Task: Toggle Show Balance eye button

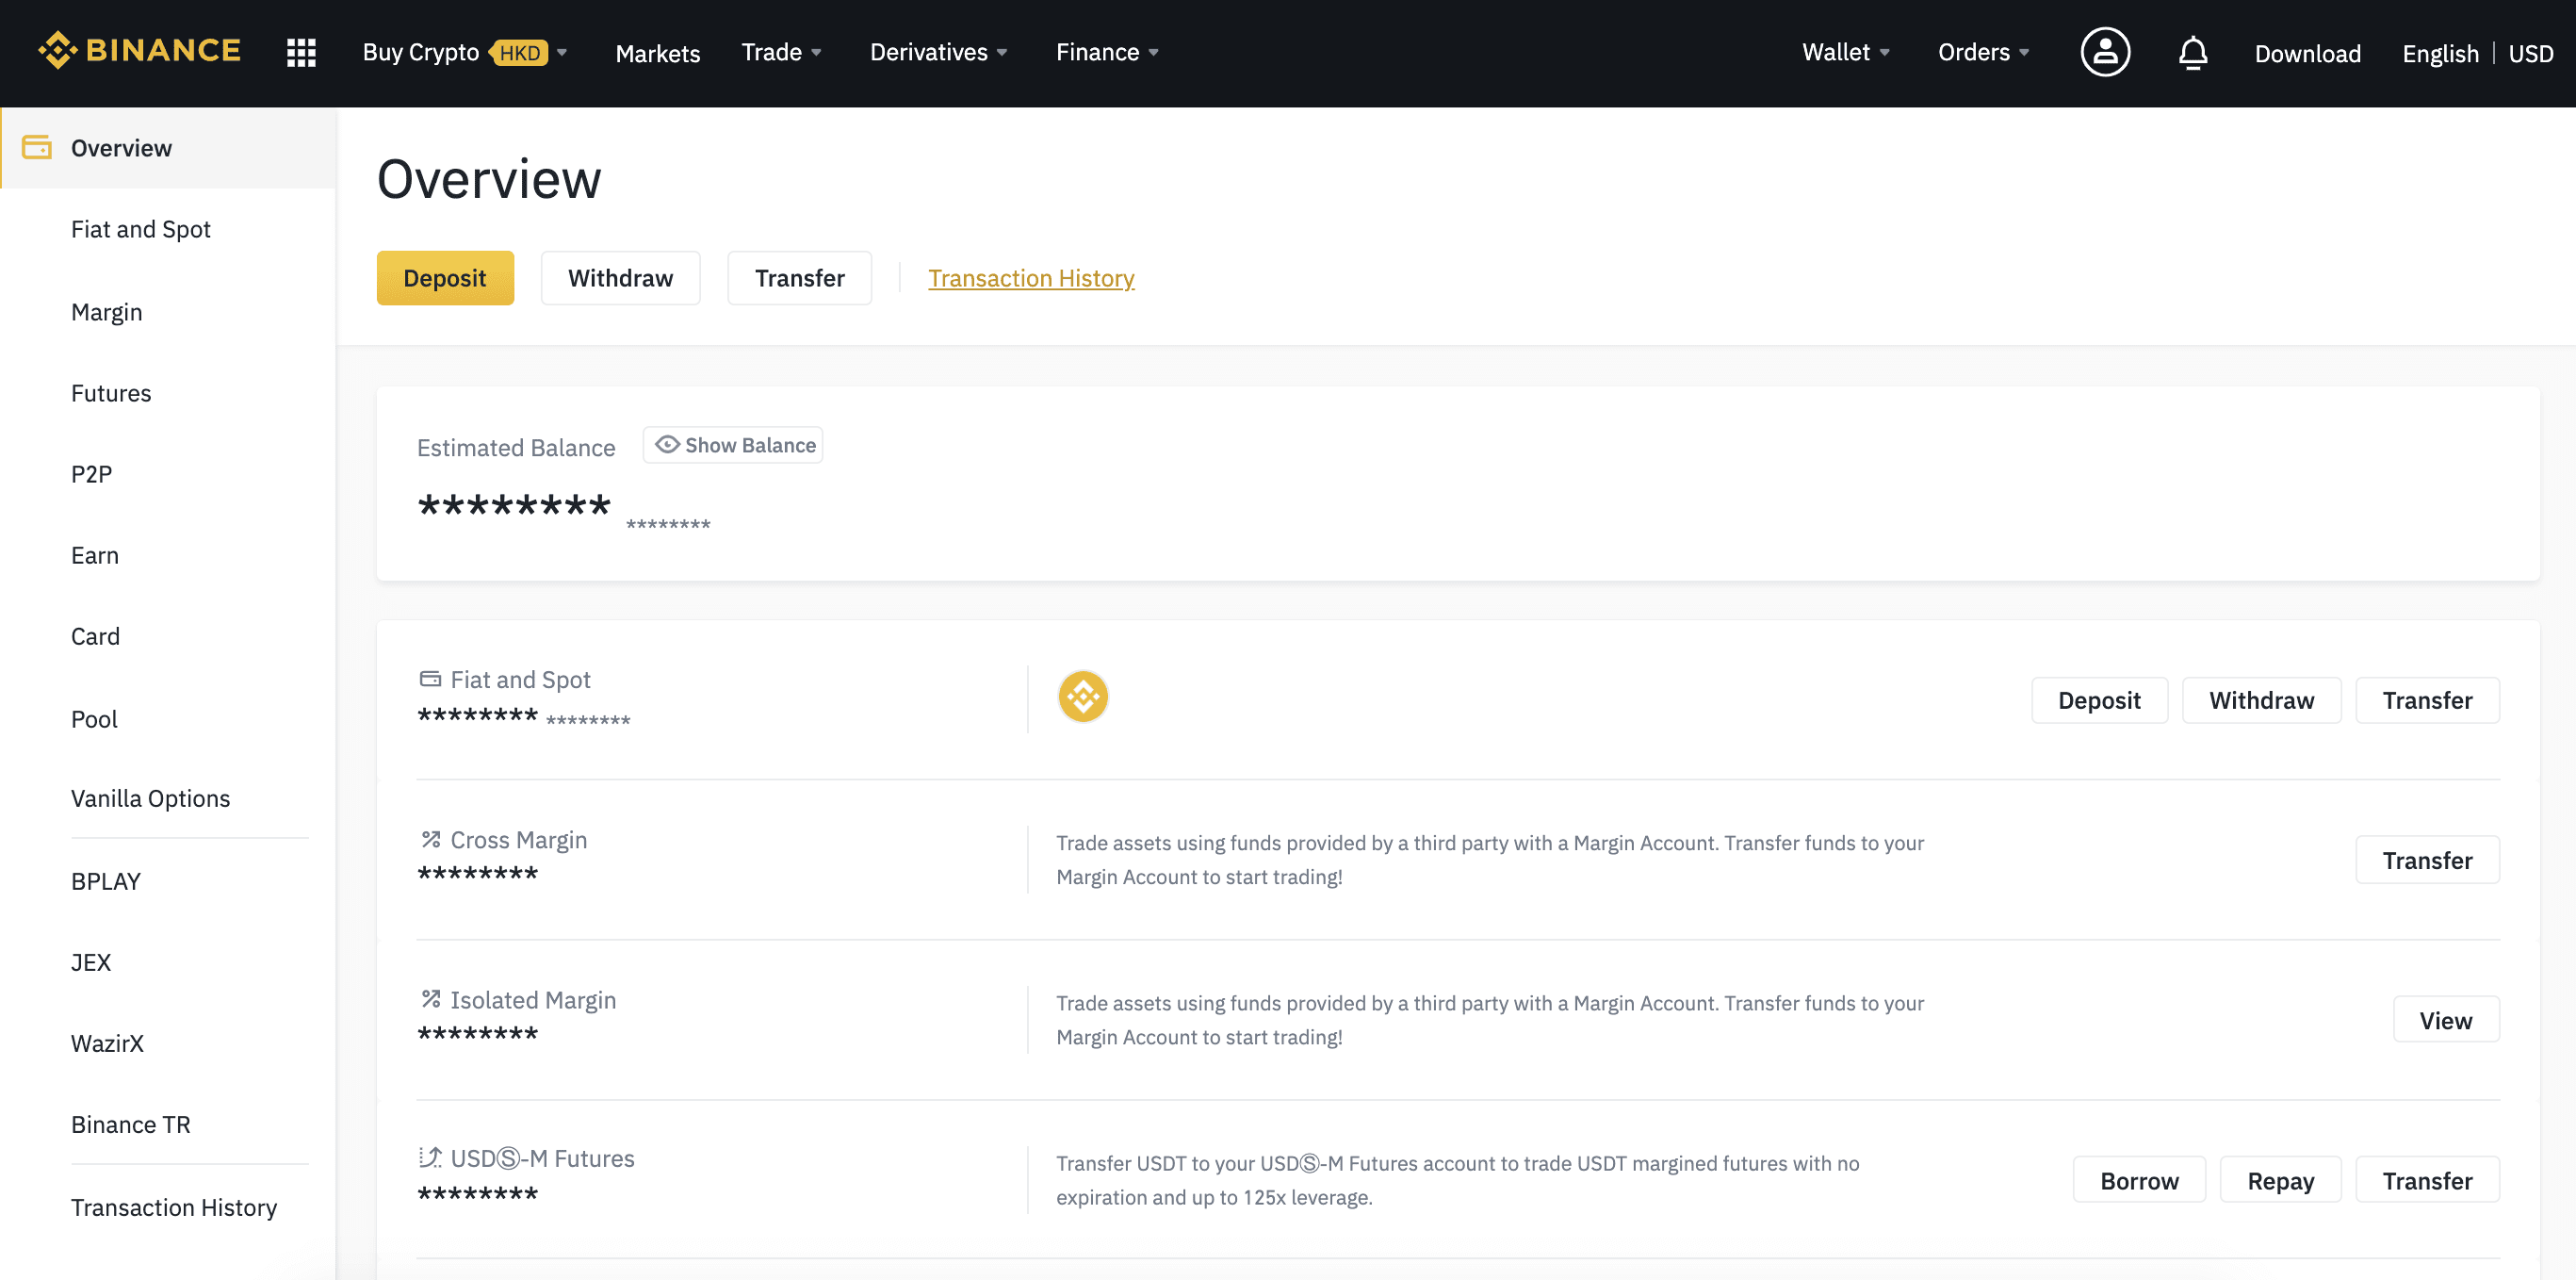Action: point(733,445)
